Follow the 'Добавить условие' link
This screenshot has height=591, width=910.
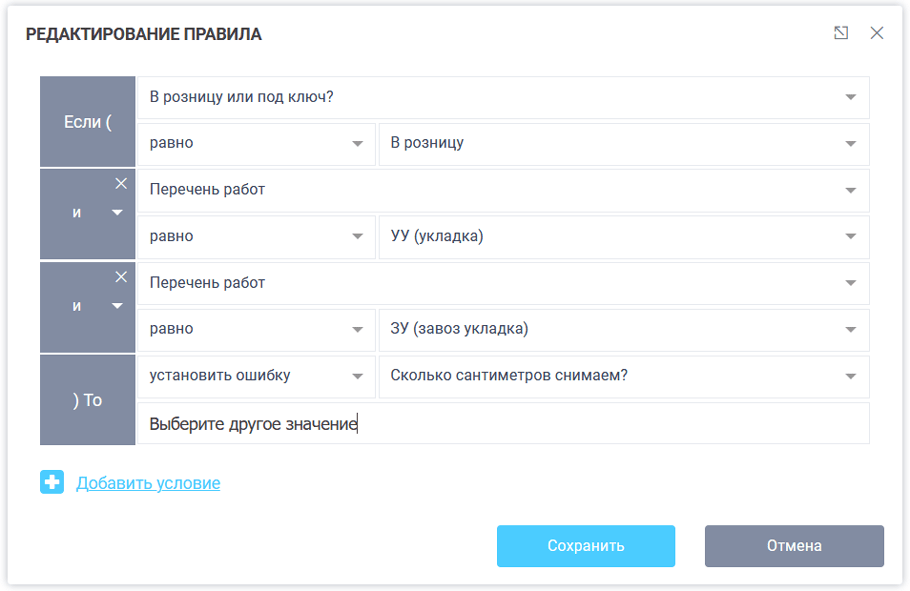pos(148,483)
